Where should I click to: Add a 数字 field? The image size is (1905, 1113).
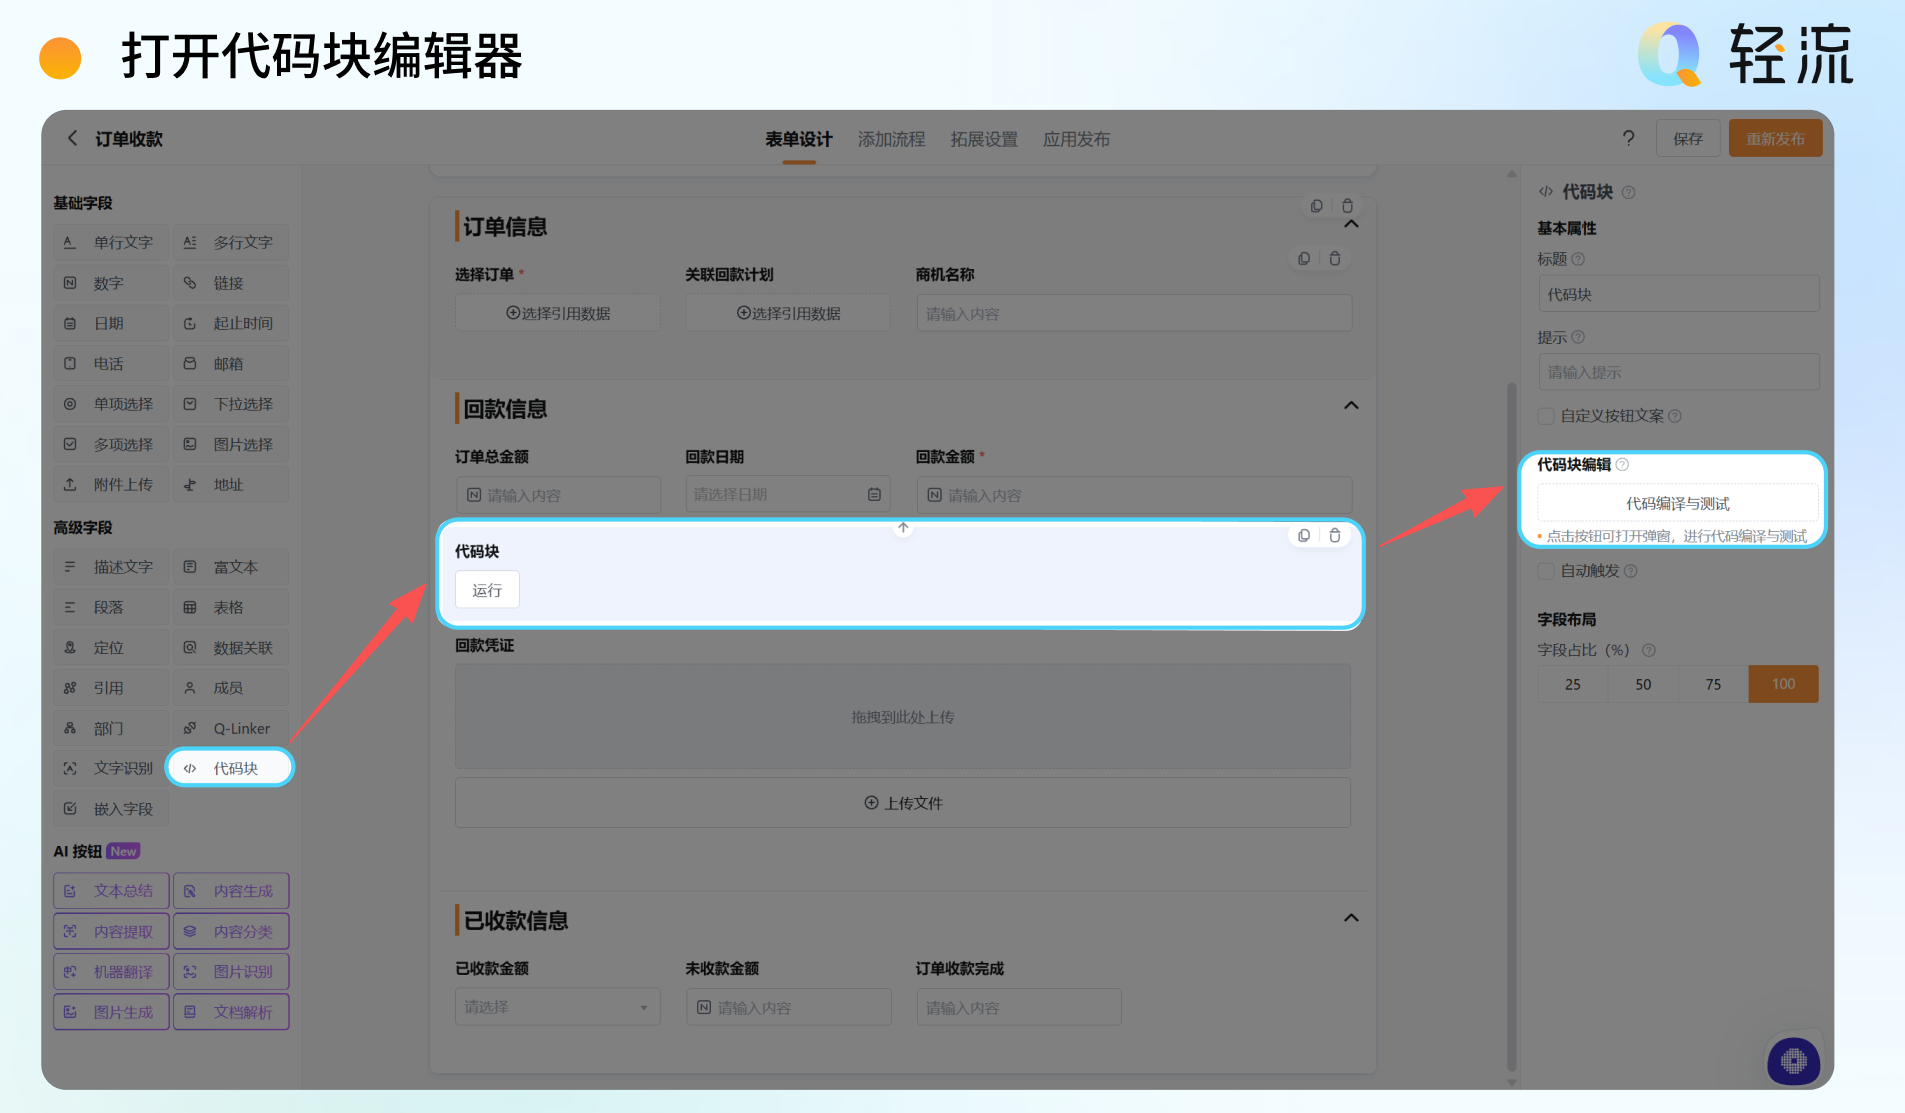pyautogui.click(x=111, y=283)
